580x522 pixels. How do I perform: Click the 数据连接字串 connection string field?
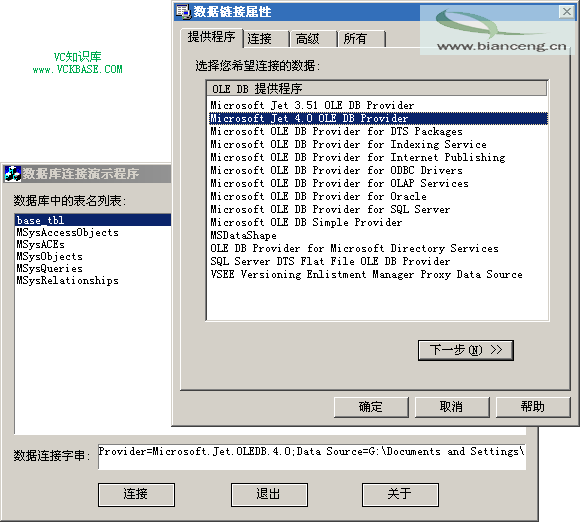pos(312,457)
